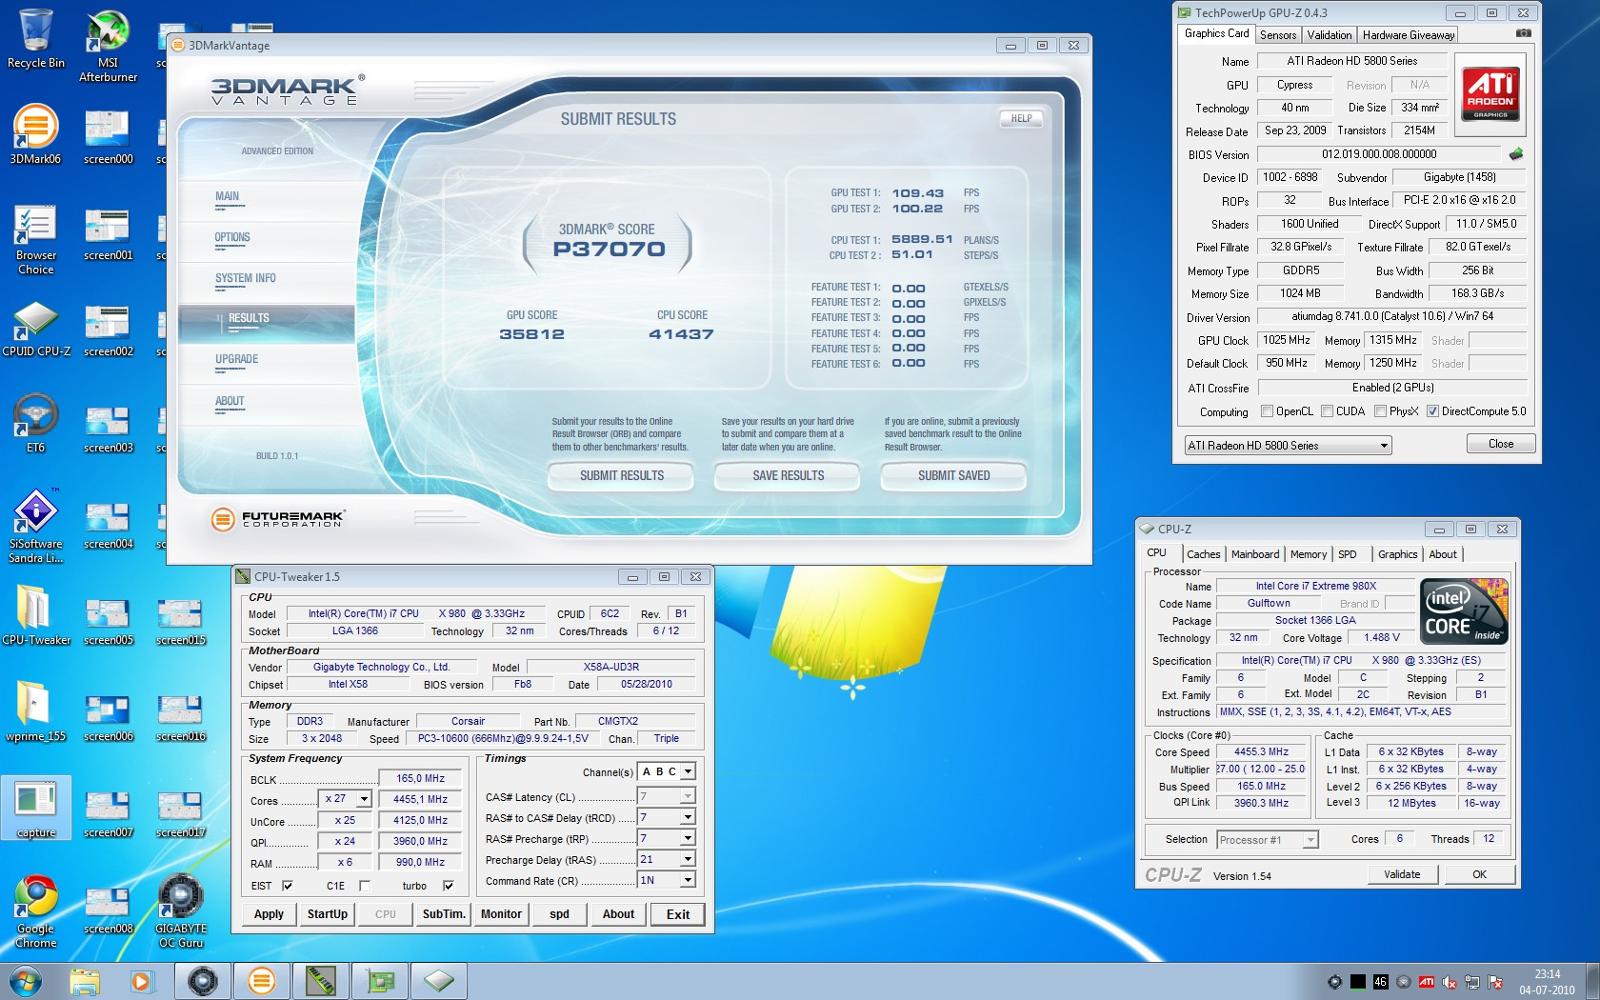1600x1000 pixels.
Task: Switch to the Sensors tab in GPU-Z
Action: [x=1278, y=35]
